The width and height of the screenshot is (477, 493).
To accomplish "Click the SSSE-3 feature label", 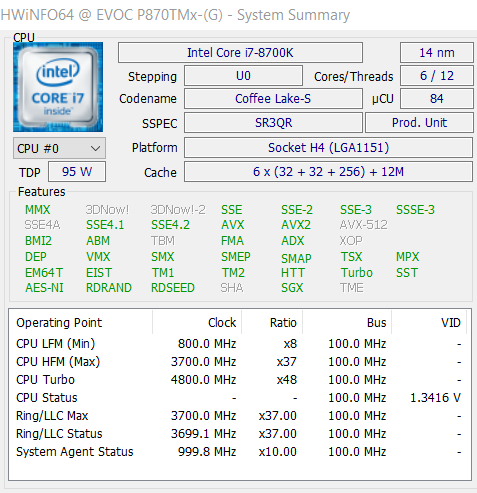I will [415, 210].
